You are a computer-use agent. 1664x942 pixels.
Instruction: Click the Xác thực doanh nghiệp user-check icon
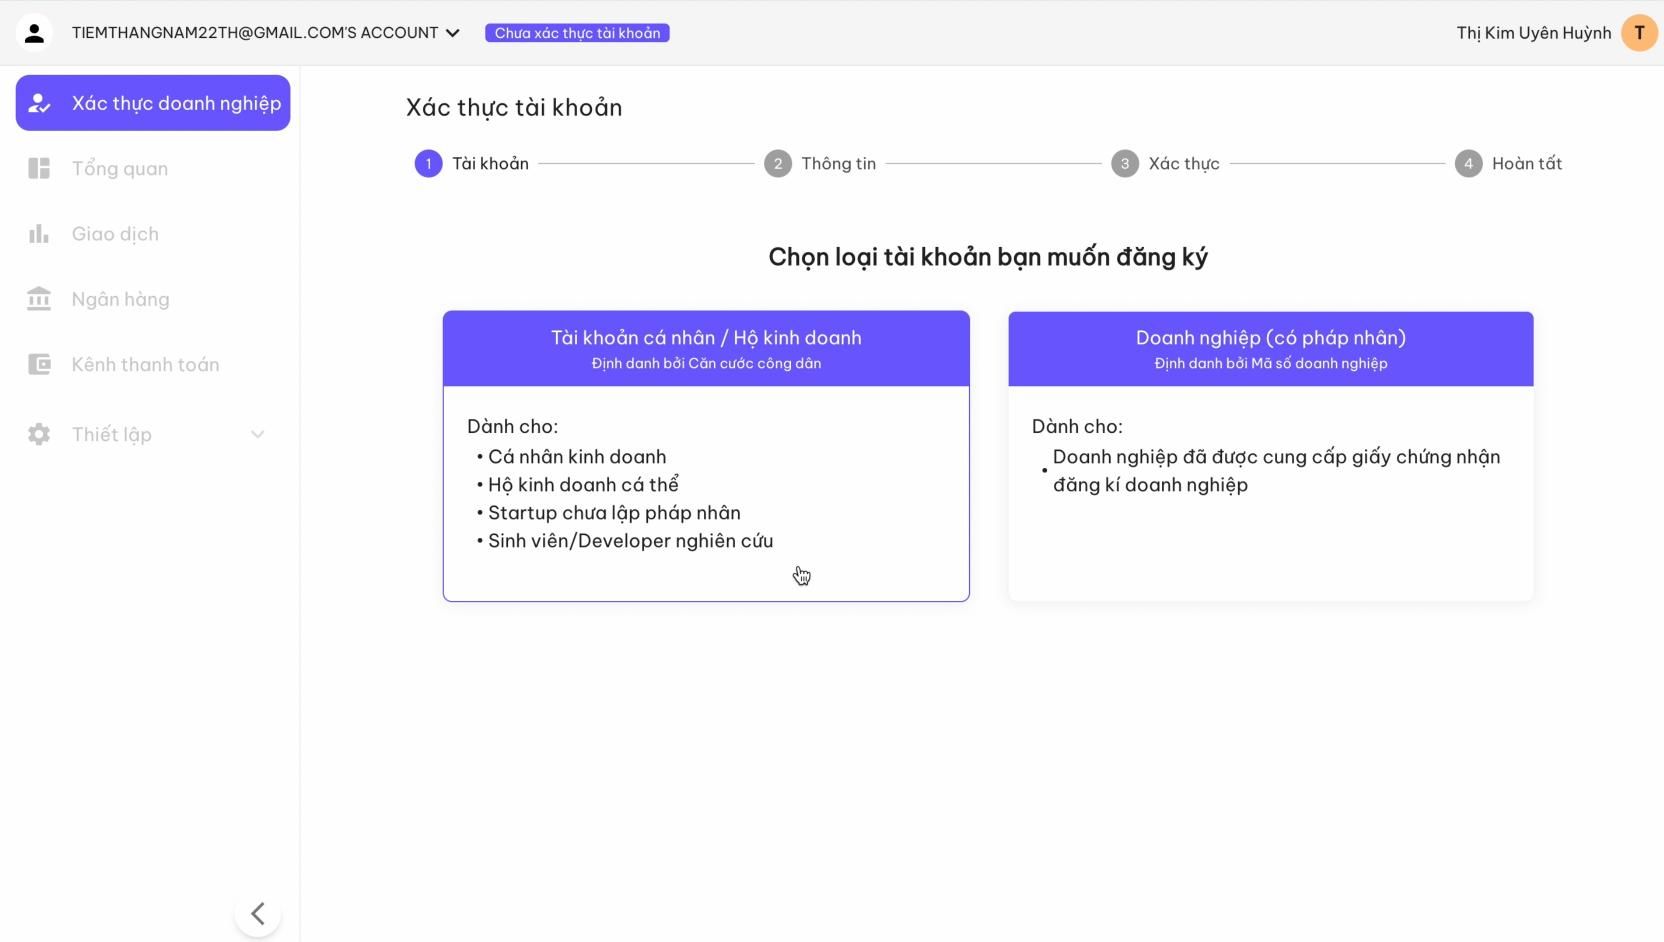click(39, 103)
